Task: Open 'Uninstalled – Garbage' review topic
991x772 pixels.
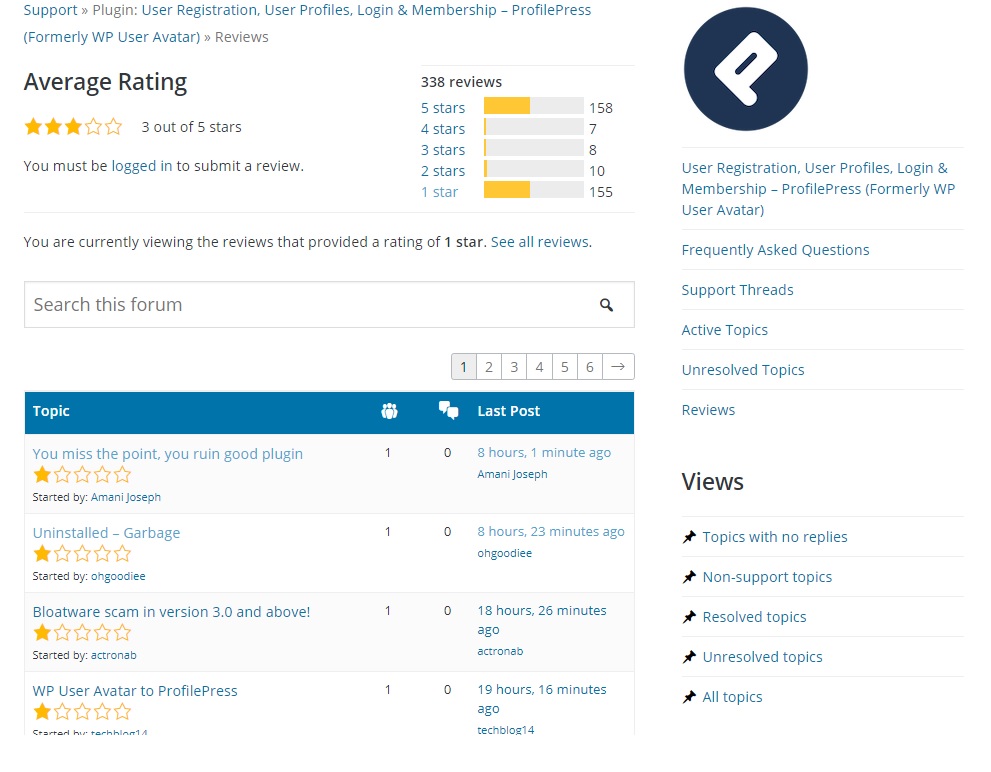Action: [106, 533]
